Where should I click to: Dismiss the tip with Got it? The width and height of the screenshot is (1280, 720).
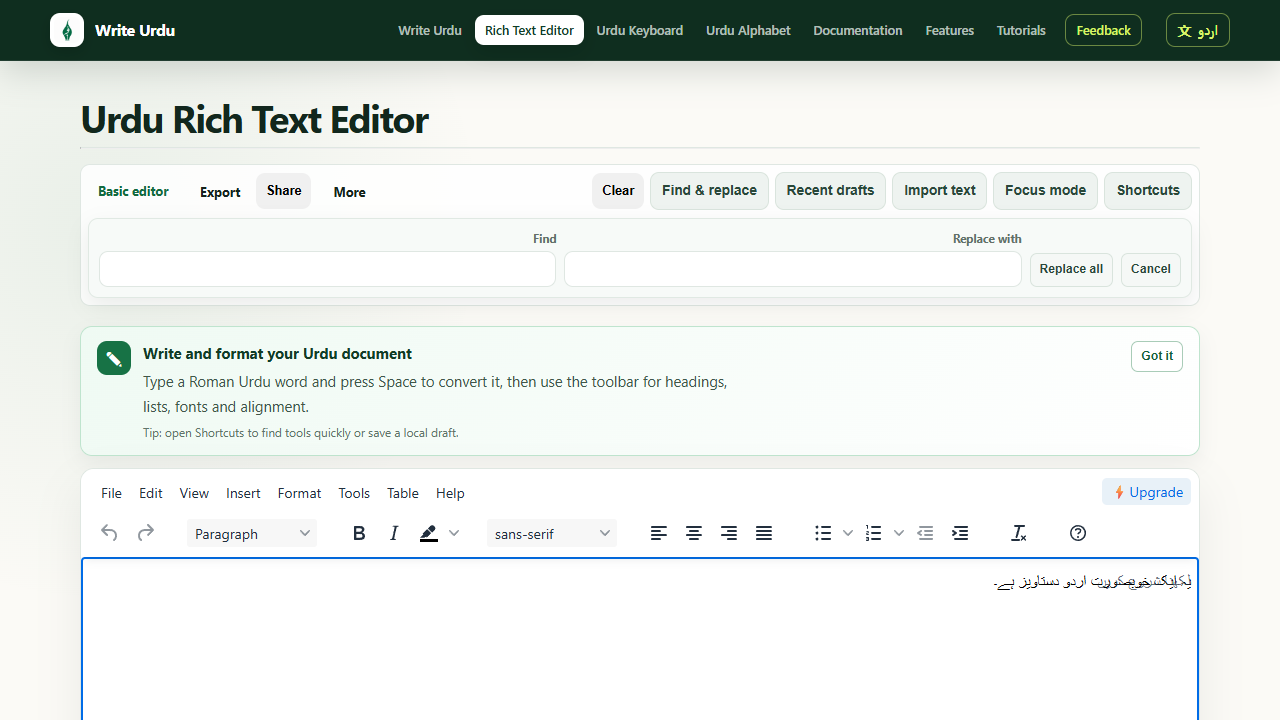pos(1157,356)
